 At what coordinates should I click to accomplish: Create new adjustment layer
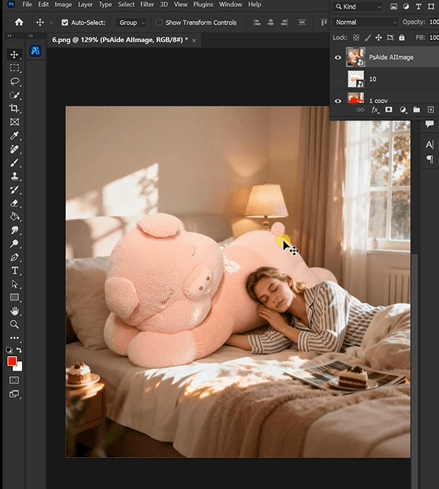pos(403,110)
